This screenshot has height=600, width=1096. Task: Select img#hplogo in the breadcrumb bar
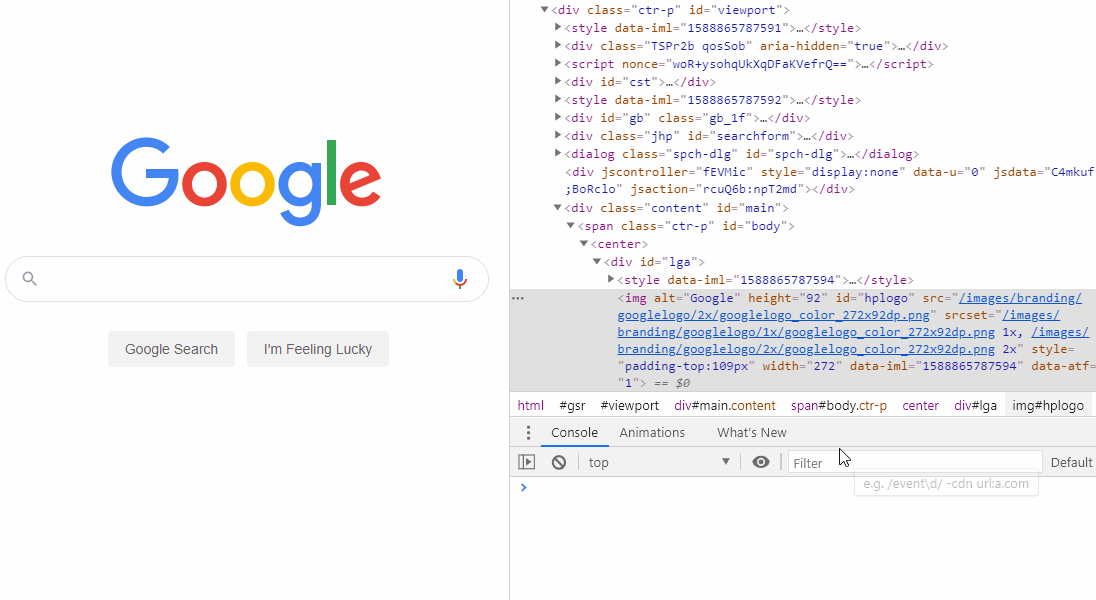[x=1048, y=406]
